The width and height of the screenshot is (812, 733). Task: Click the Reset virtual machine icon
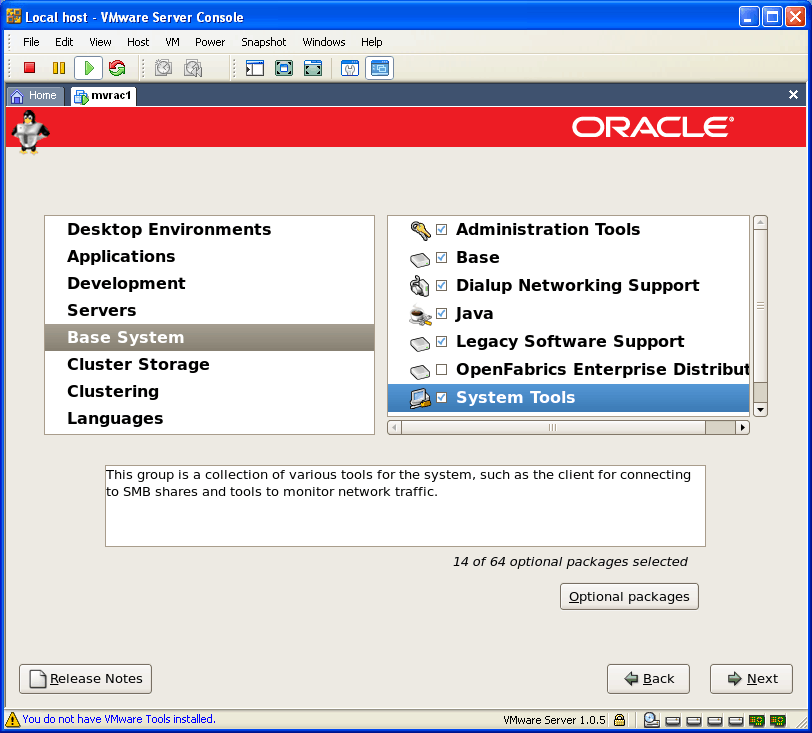117,68
